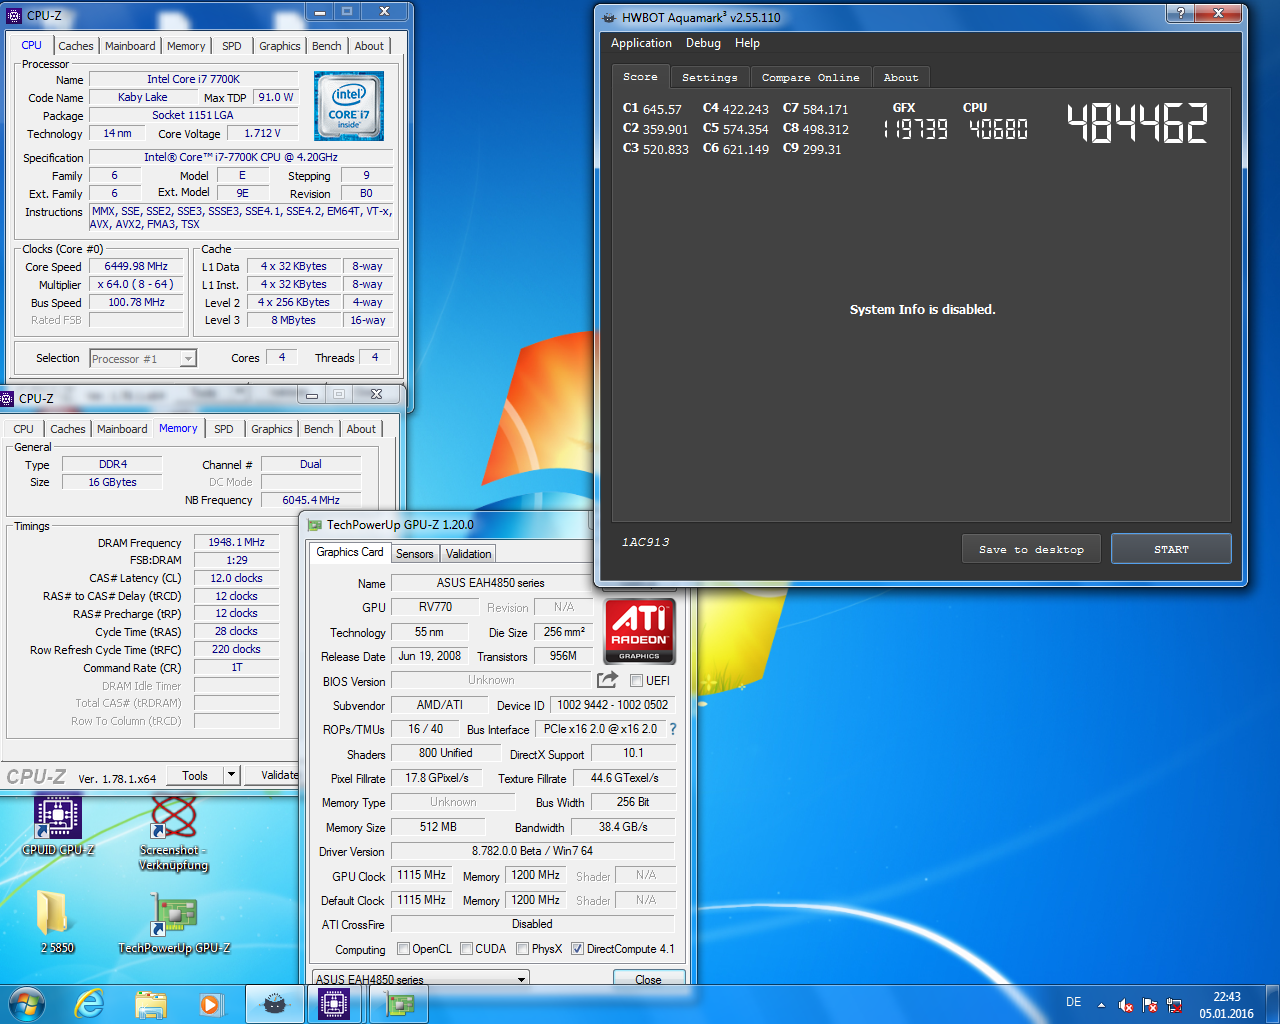Image resolution: width=1280 pixels, height=1024 pixels.
Task: Switch to Compare Online tab in Aquamark
Action: coord(810,77)
